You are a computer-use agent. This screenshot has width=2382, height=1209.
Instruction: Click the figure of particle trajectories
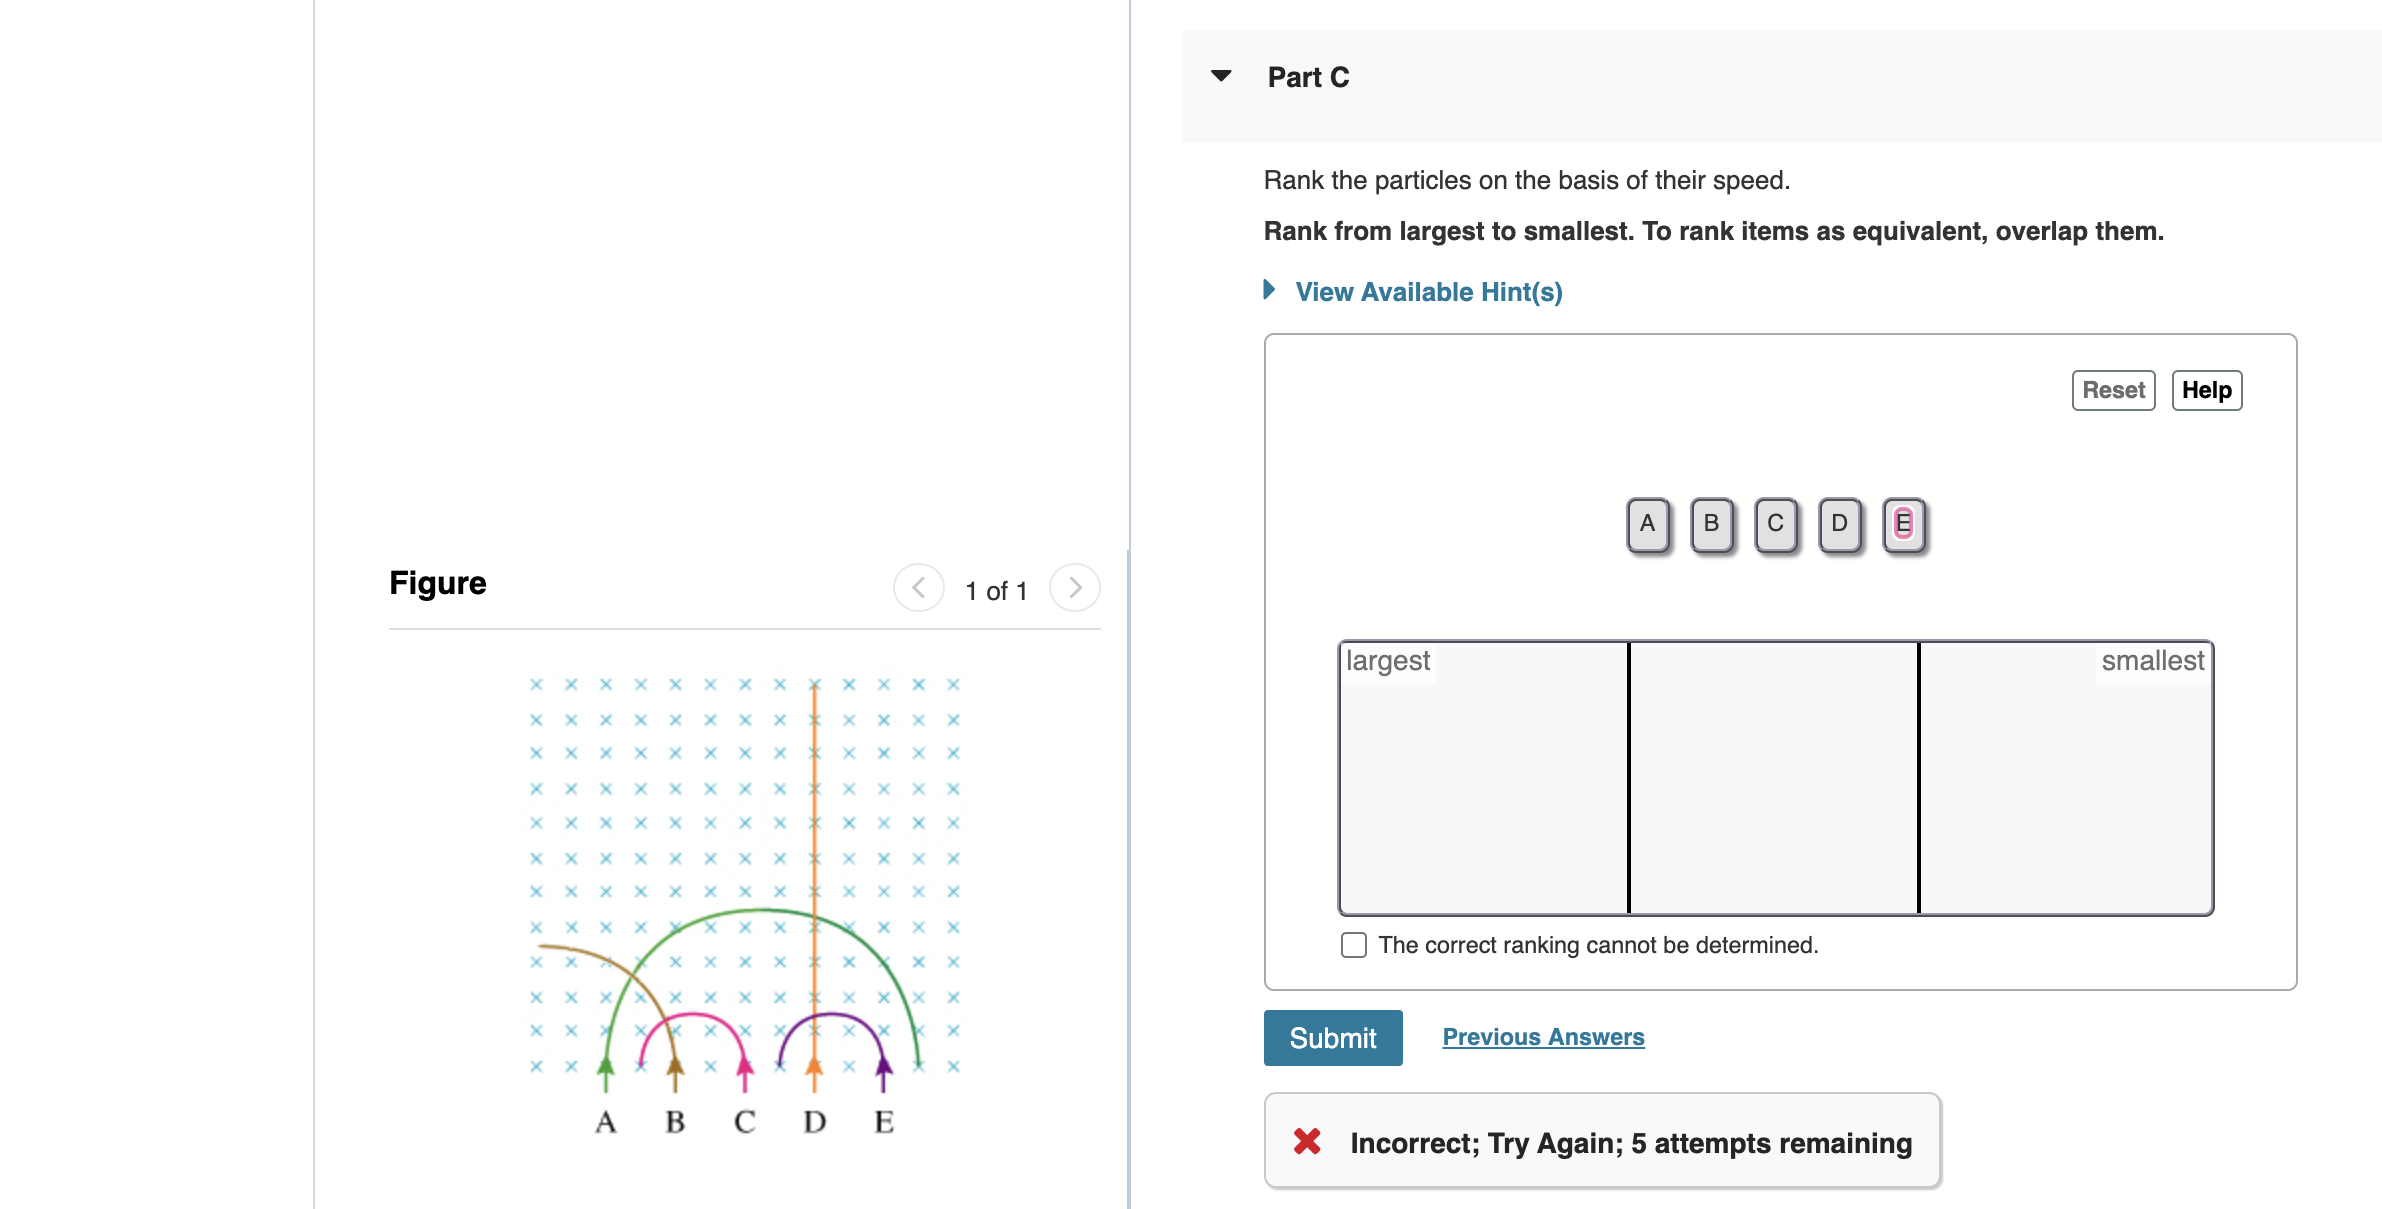pos(745,900)
